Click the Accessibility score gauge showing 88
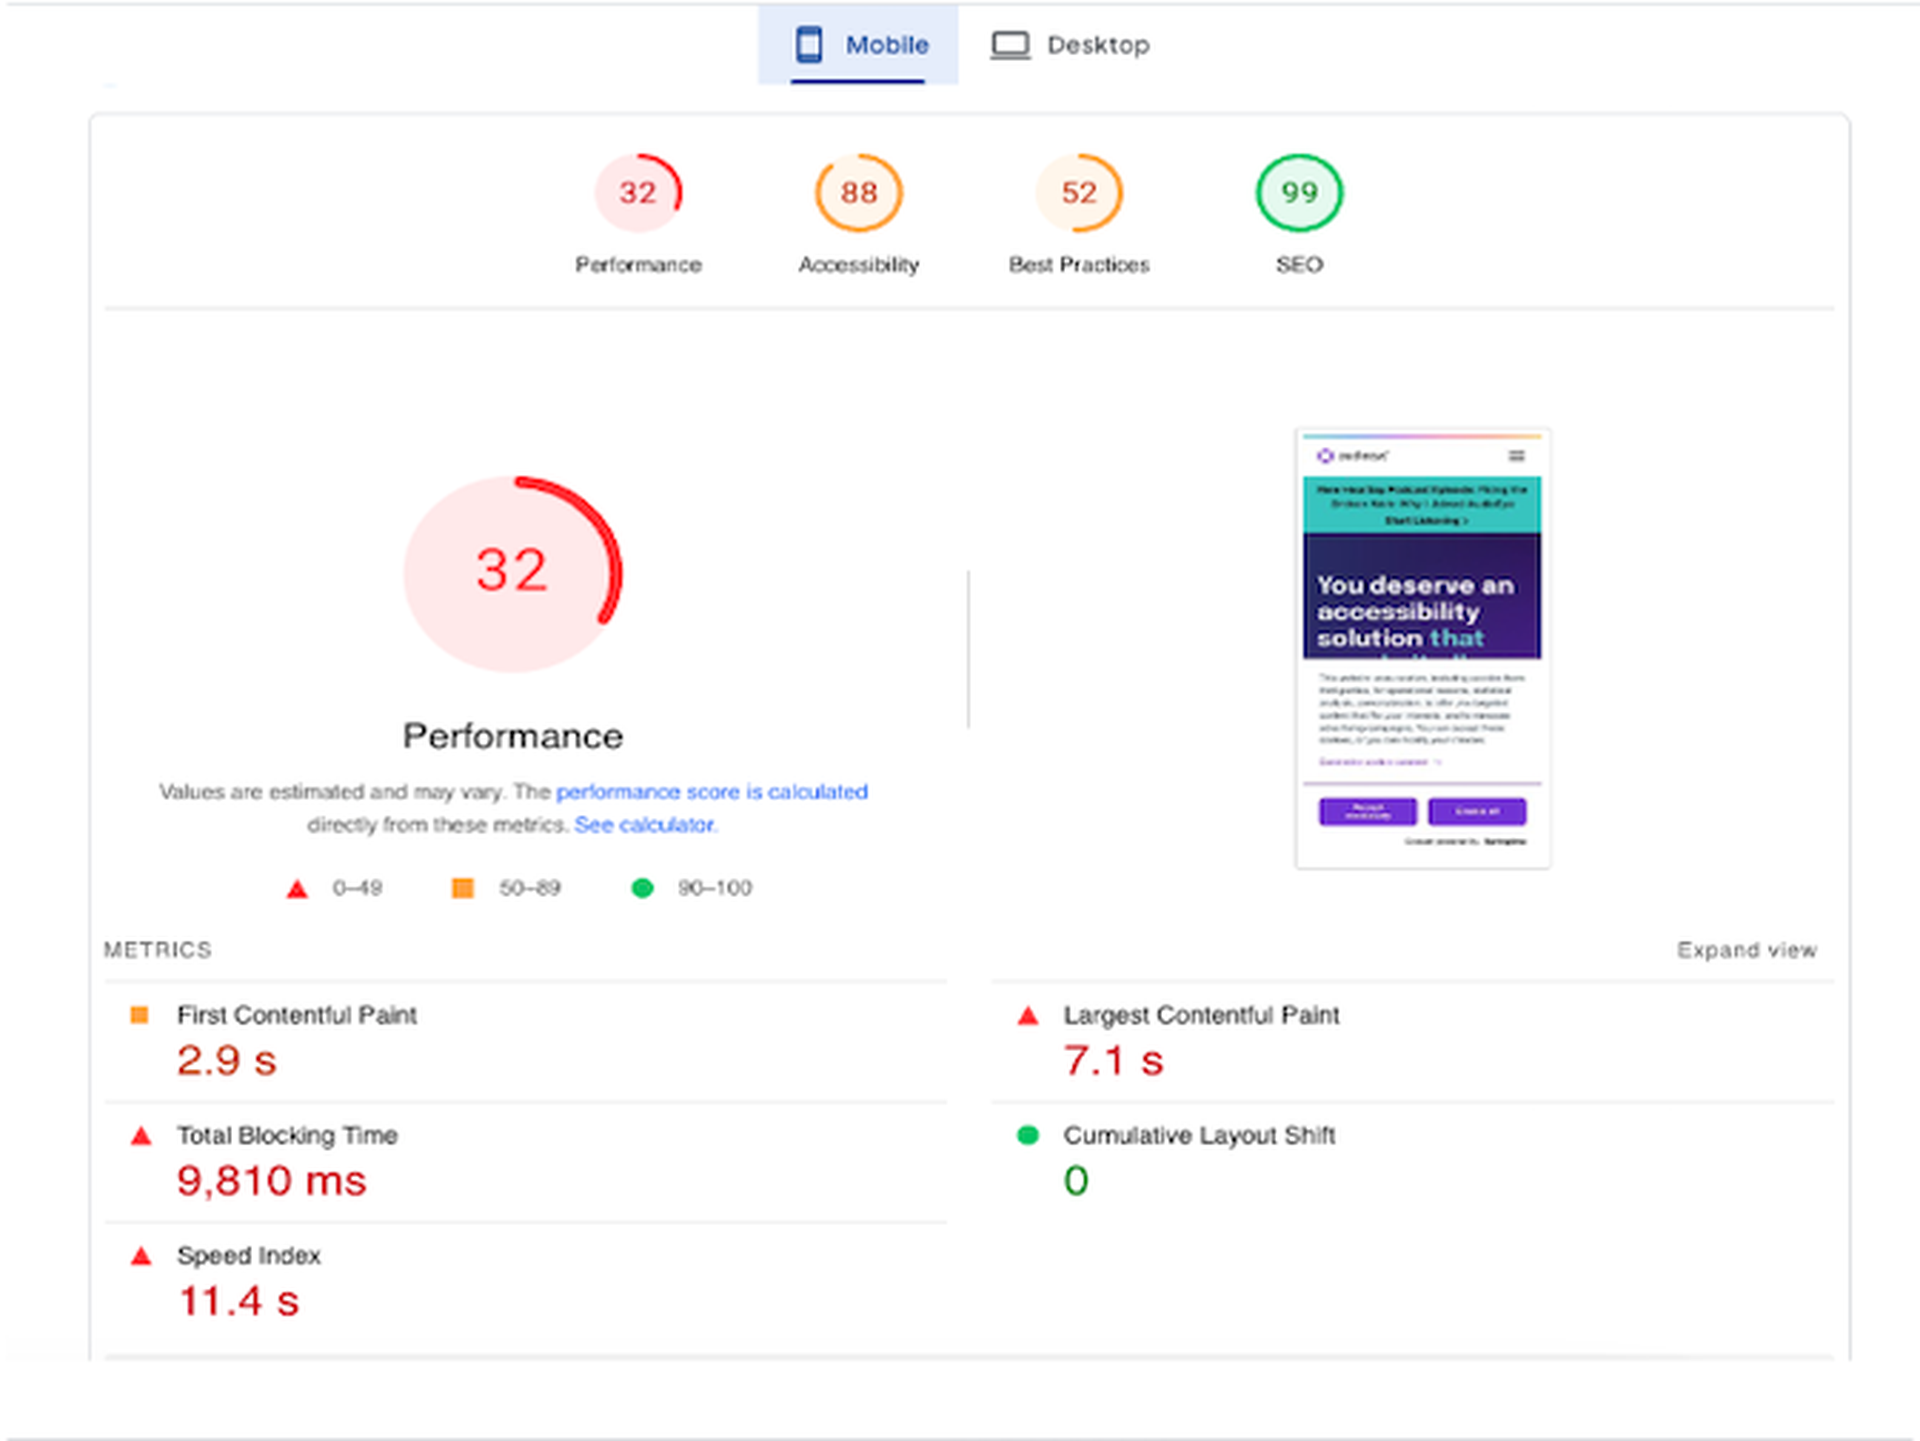Screen dimensions: 1920x1441 [858, 192]
